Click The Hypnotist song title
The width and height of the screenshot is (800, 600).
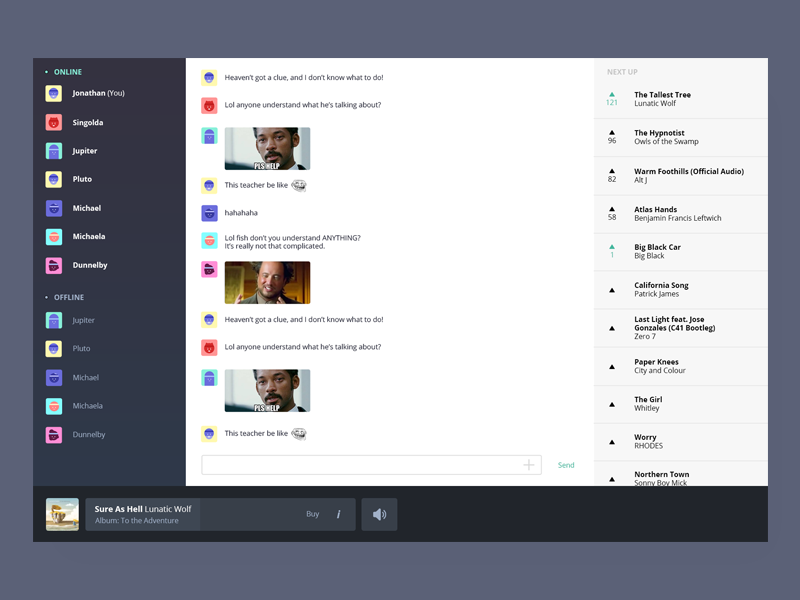click(659, 133)
